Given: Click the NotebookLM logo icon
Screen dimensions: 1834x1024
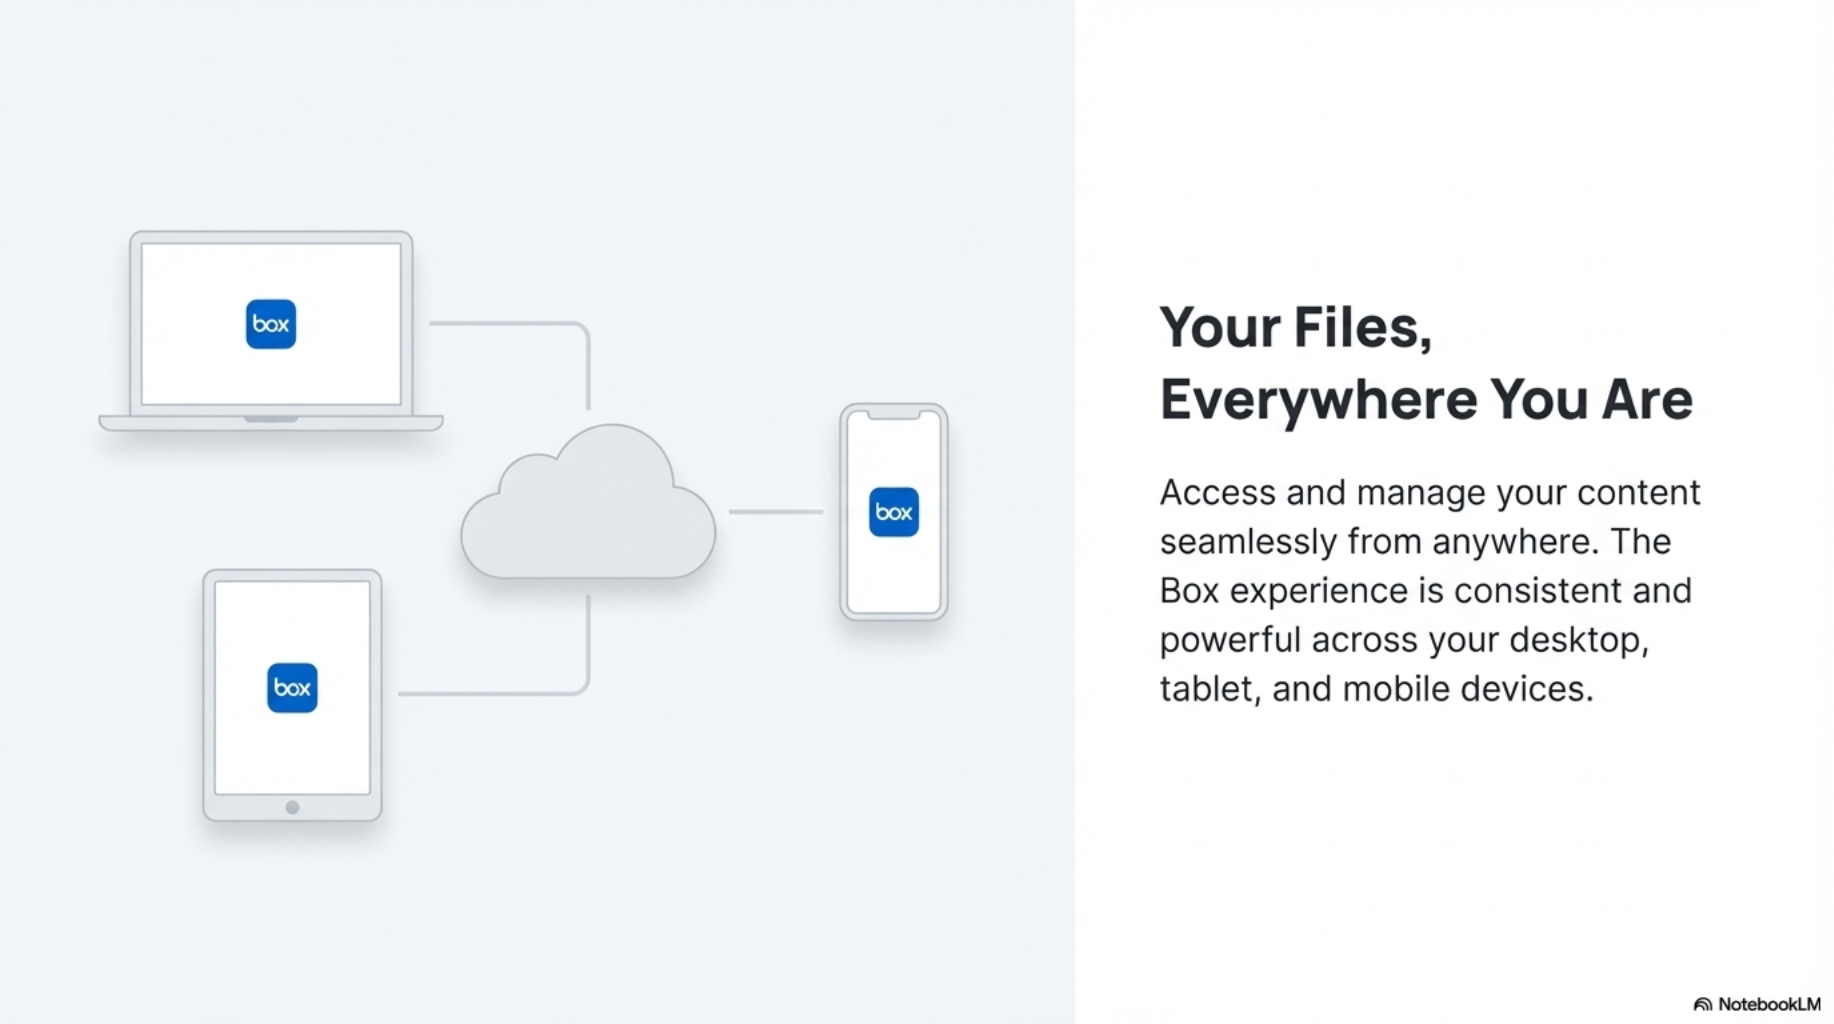Looking at the screenshot, I should point(1702,1004).
